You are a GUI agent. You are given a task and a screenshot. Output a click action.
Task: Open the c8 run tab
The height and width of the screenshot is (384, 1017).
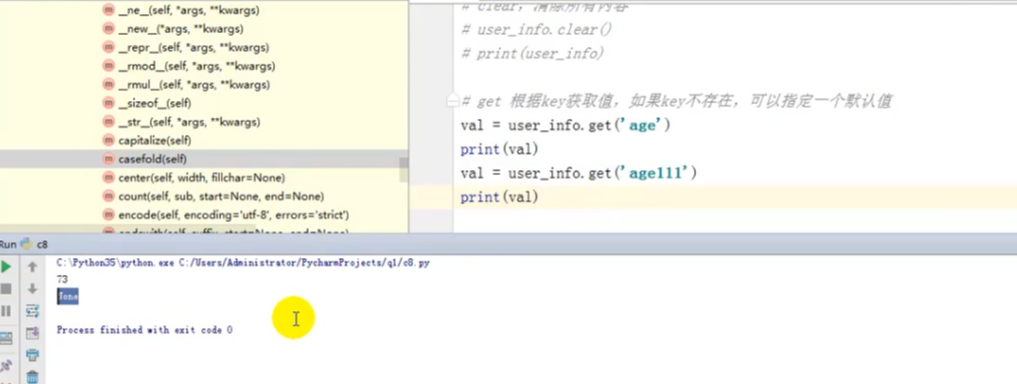[42, 245]
